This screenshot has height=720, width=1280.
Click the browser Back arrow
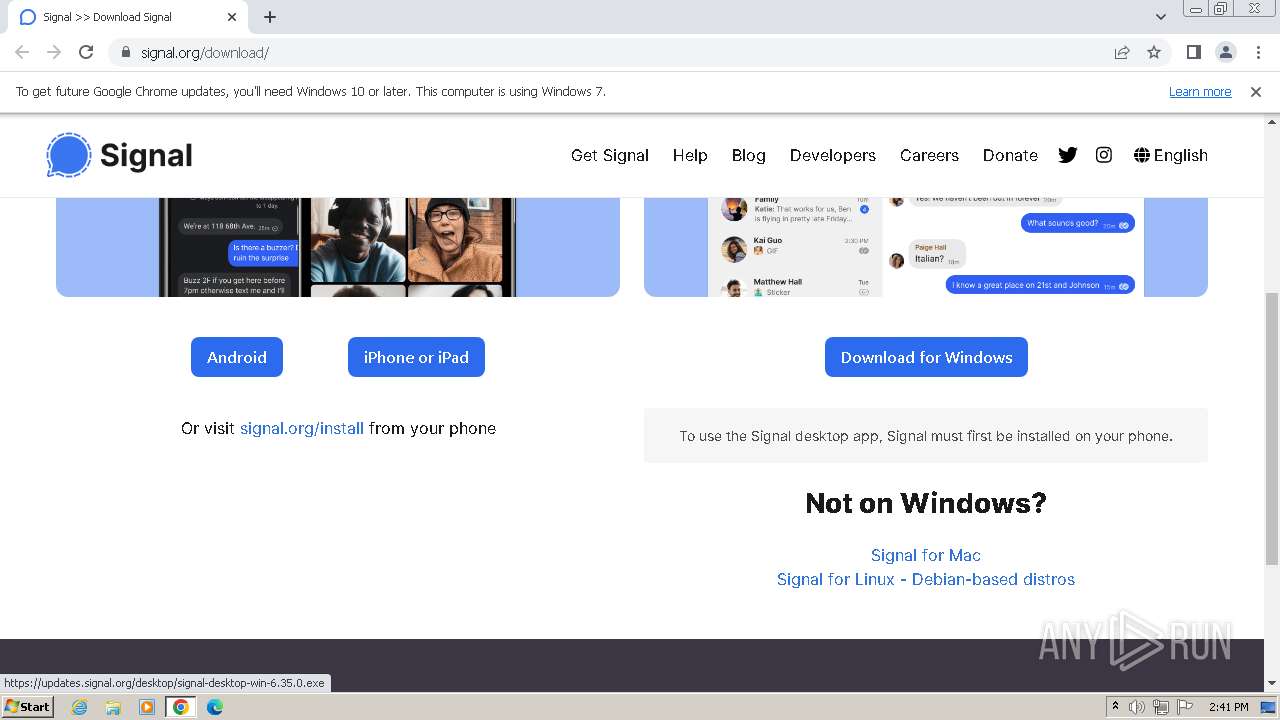click(x=22, y=52)
